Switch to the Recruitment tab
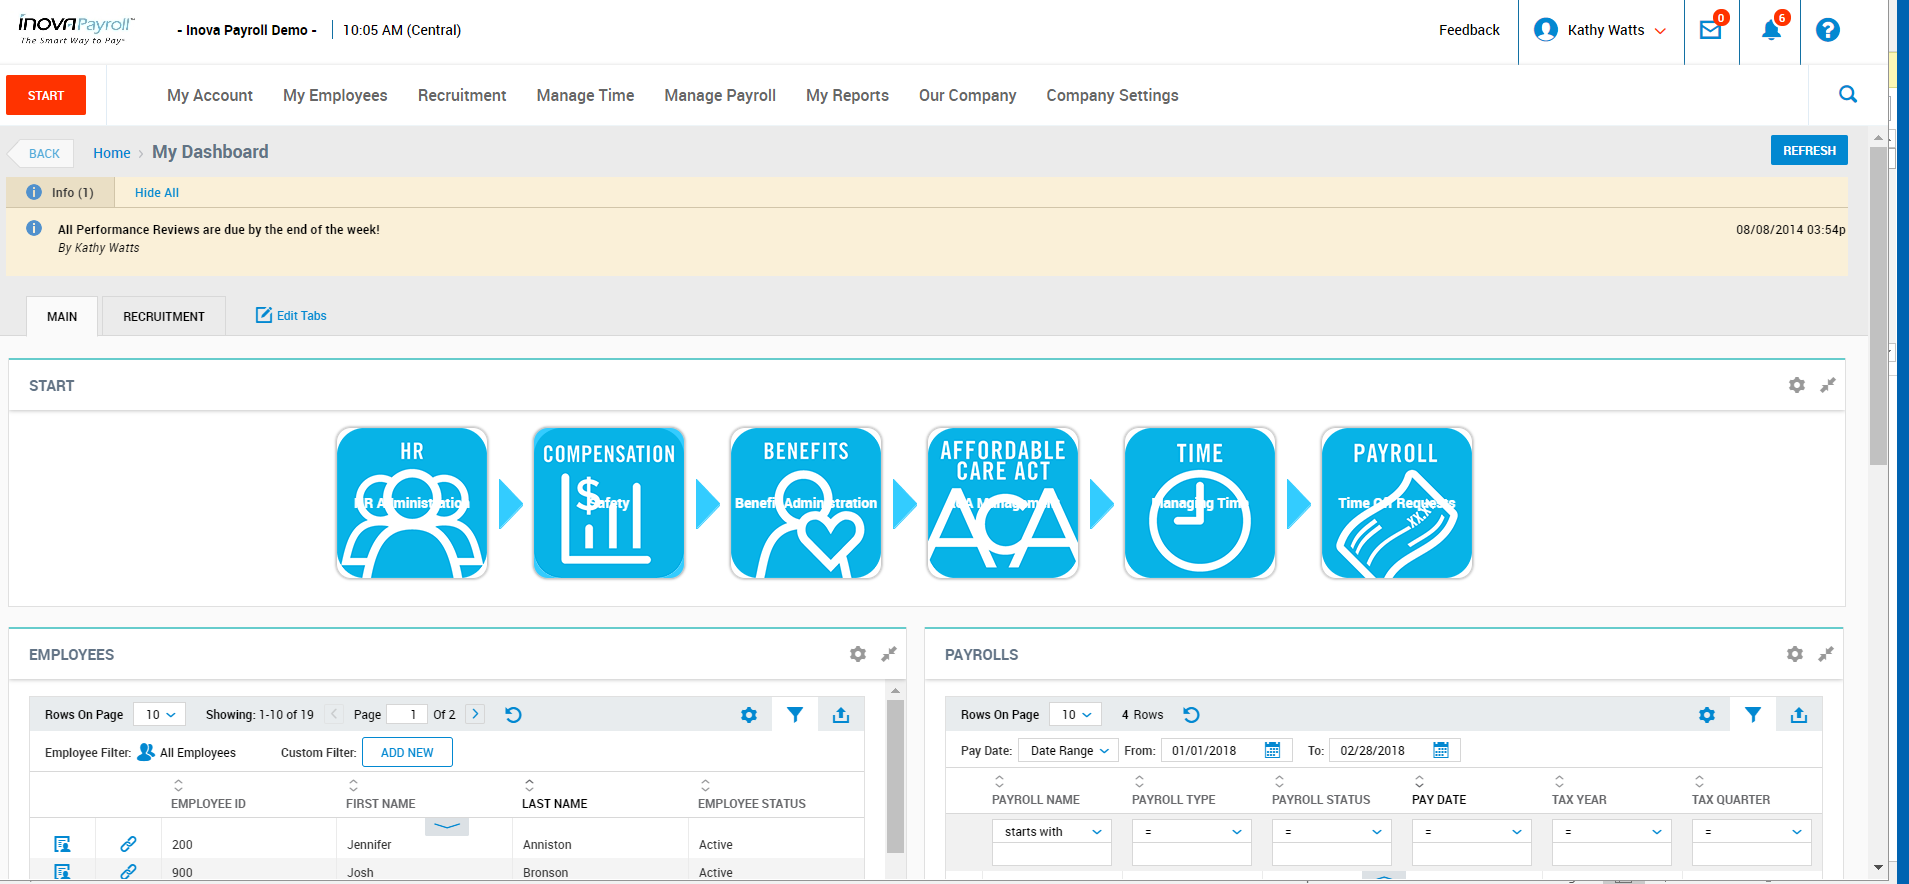The image size is (1909, 884). (x=164, y=316)
